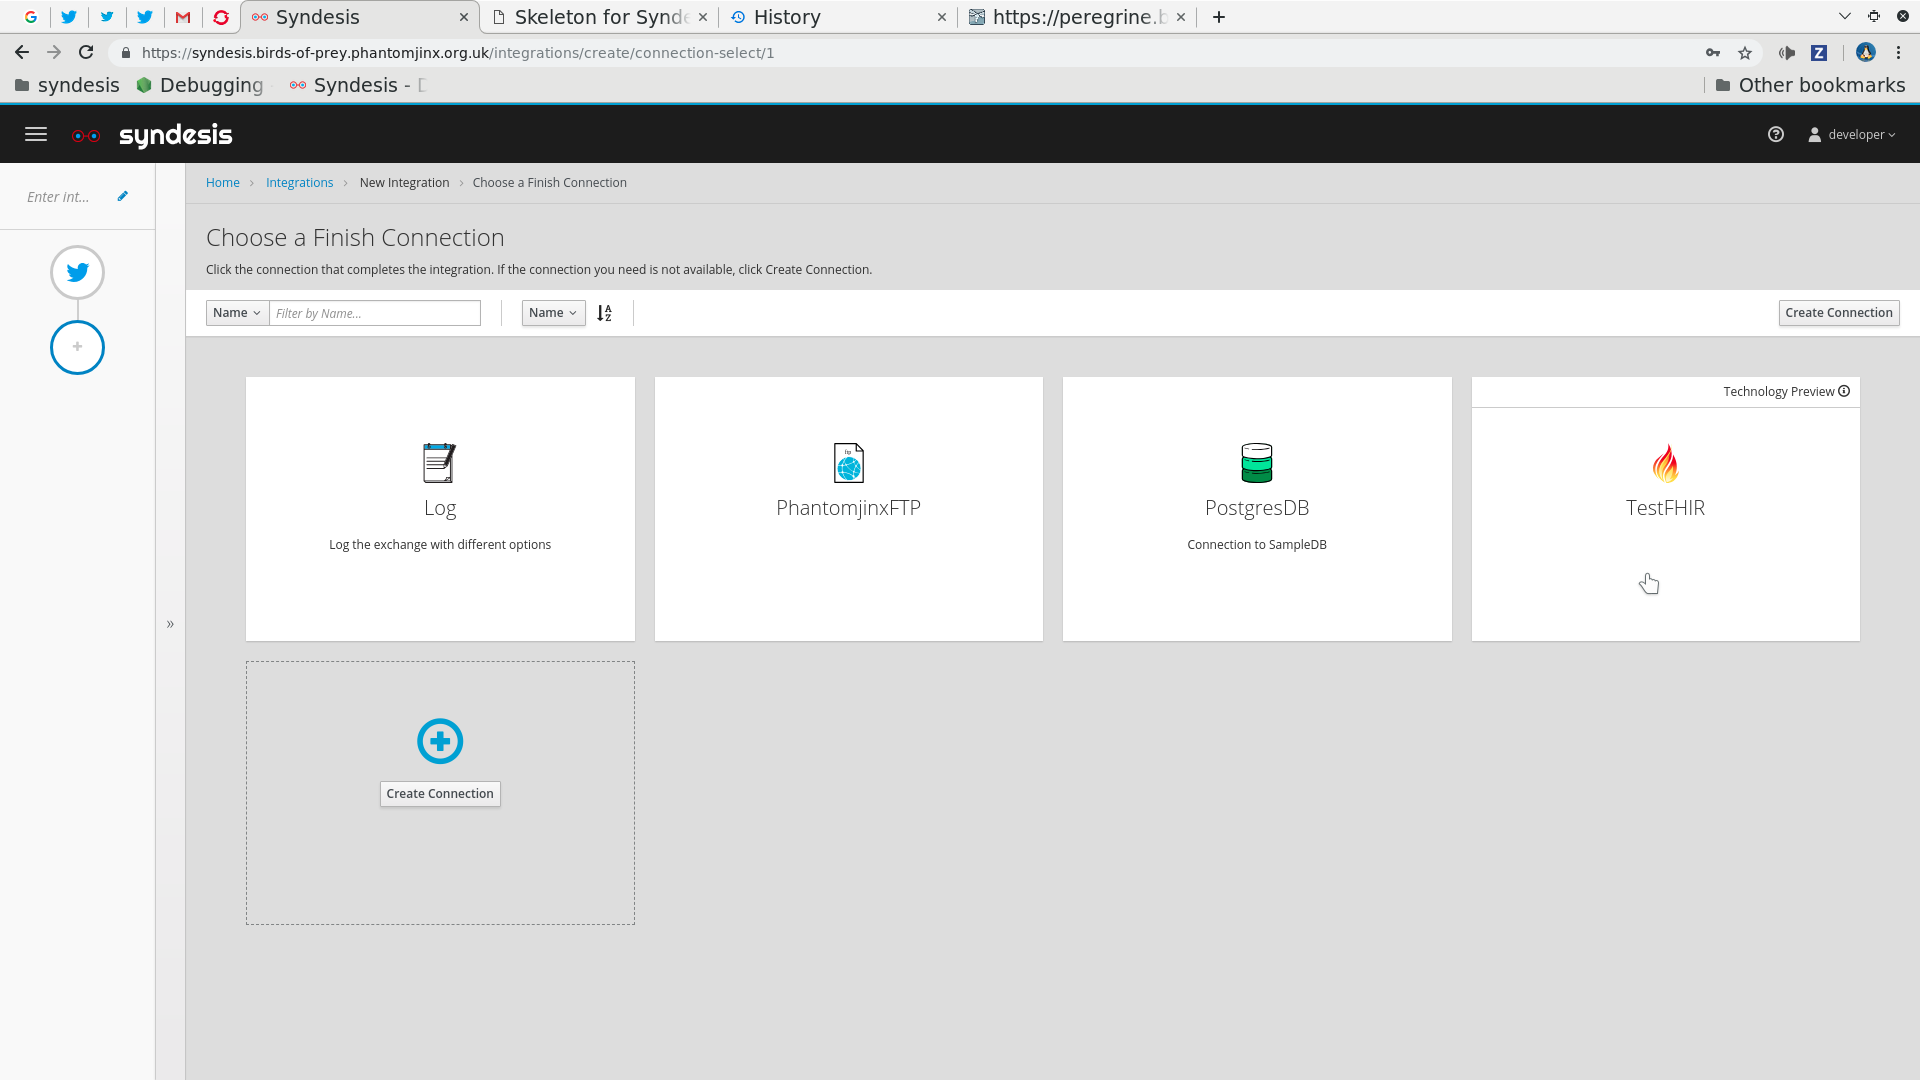Open the browser profile avatar
Screen dimensions: 1920x1080
point(1865,53)
